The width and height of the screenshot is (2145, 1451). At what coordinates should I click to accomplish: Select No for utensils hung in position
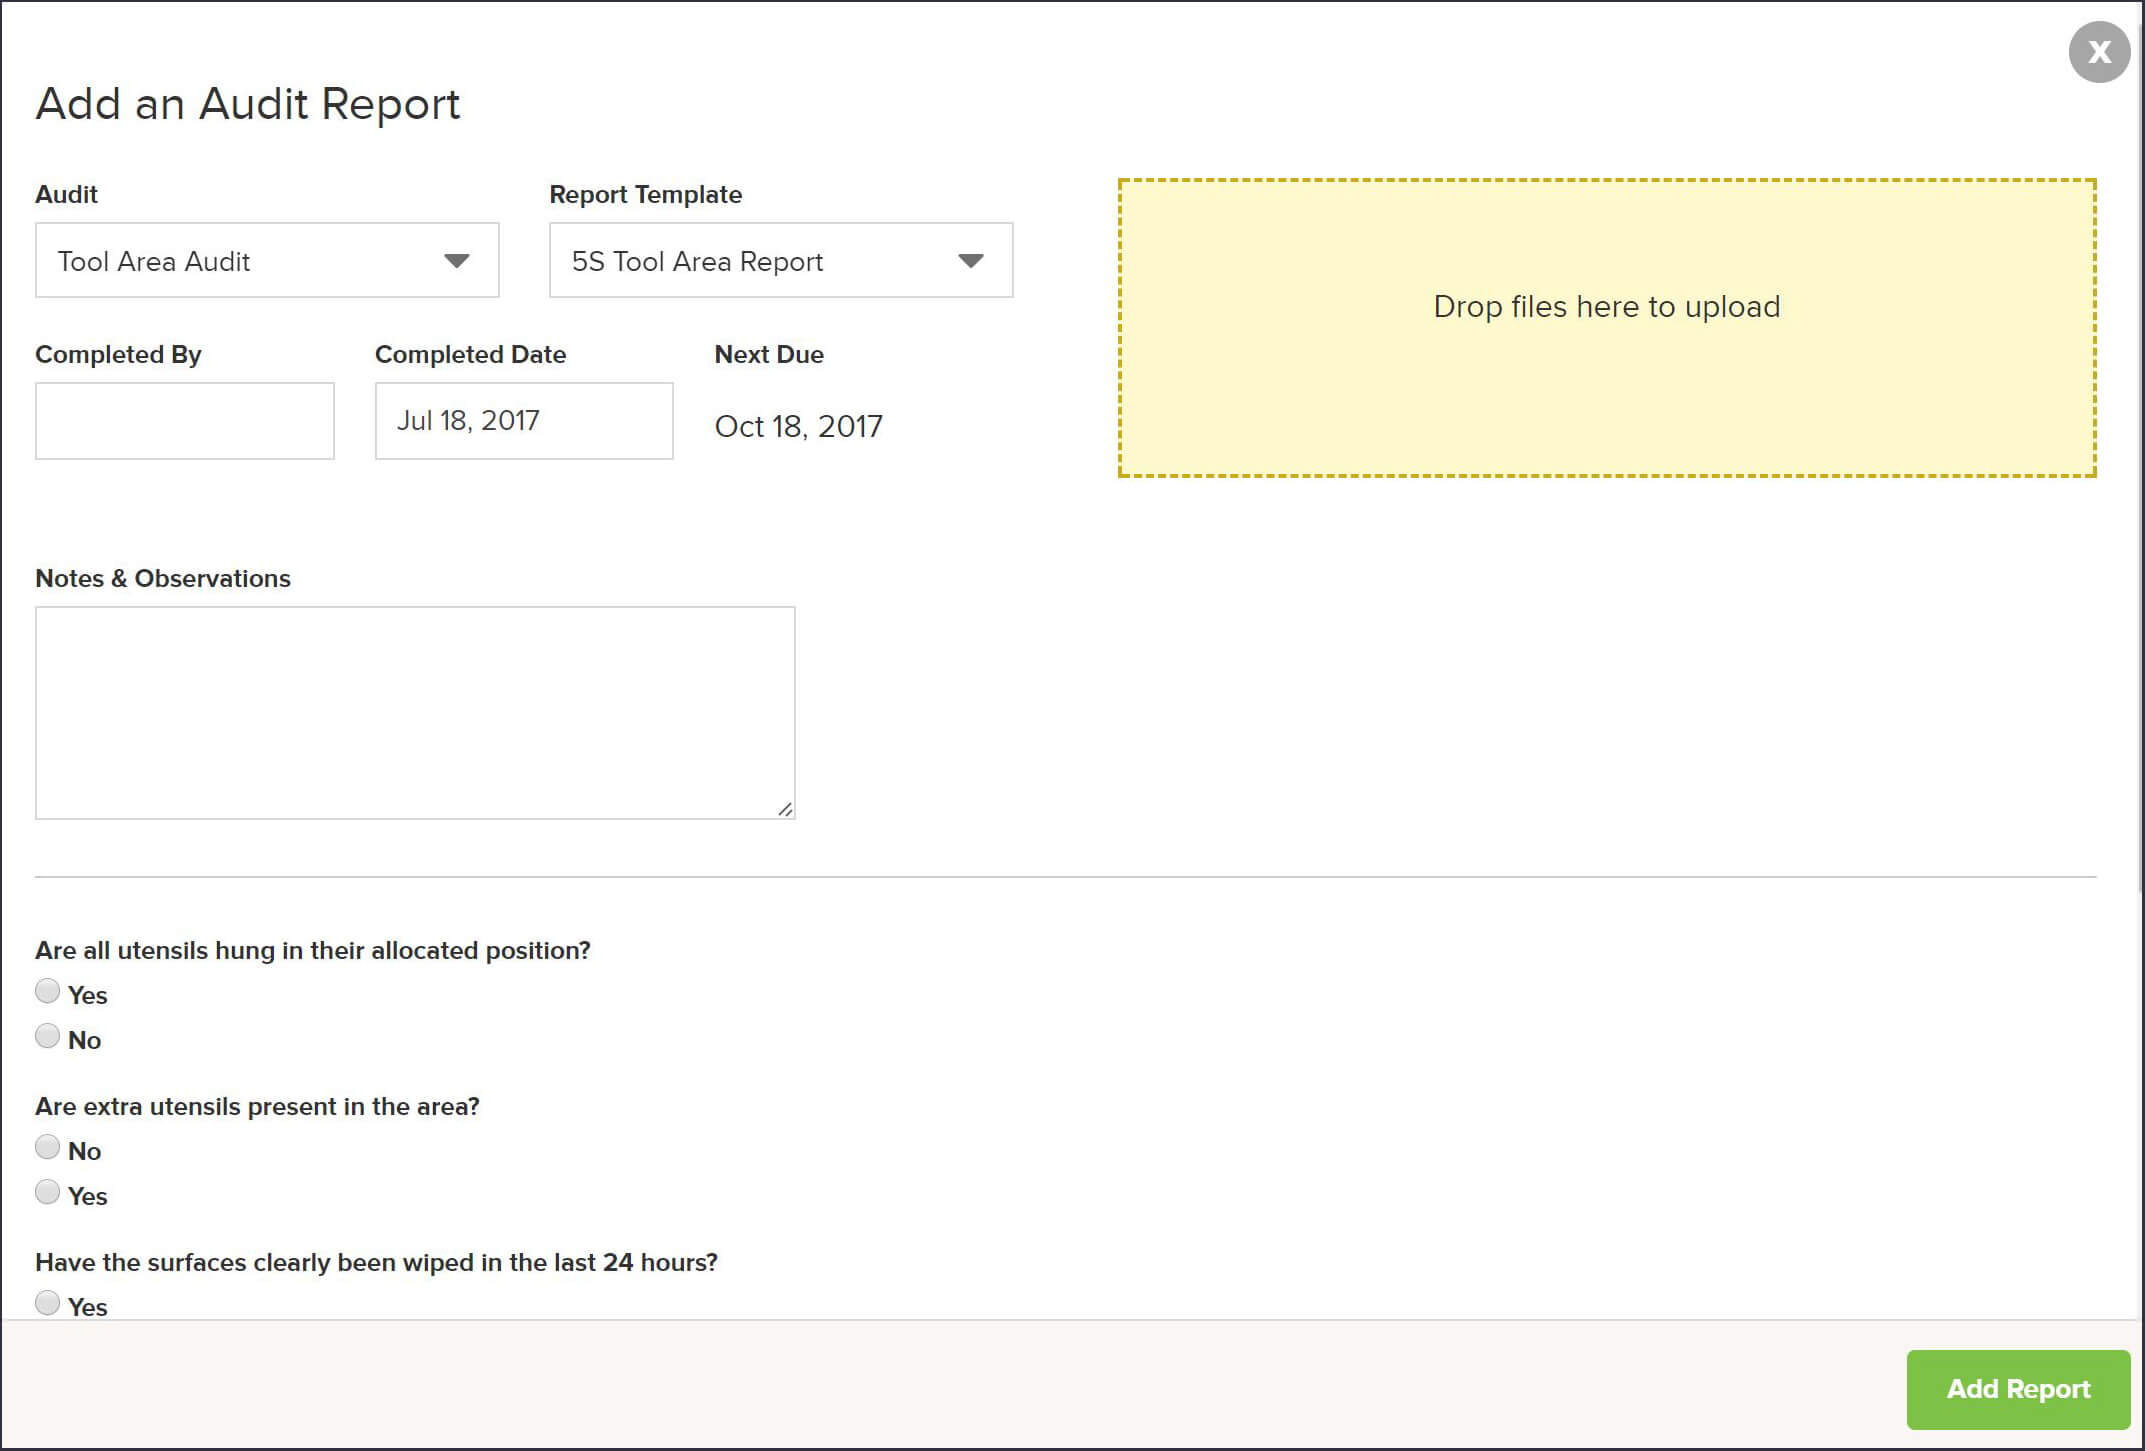47,1036
